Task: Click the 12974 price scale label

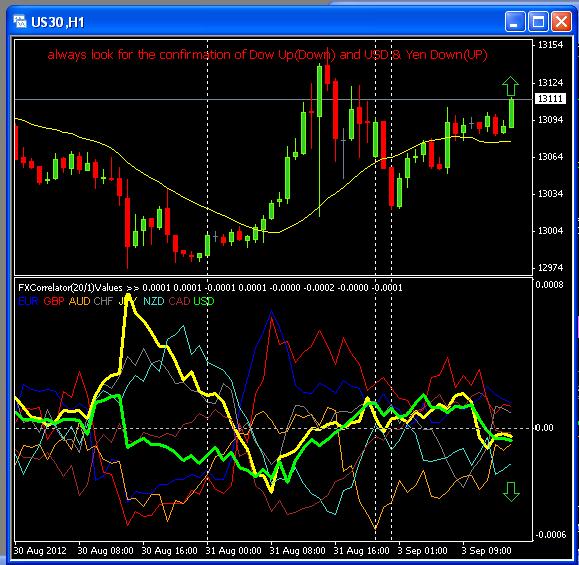Action: coord(550,268)
